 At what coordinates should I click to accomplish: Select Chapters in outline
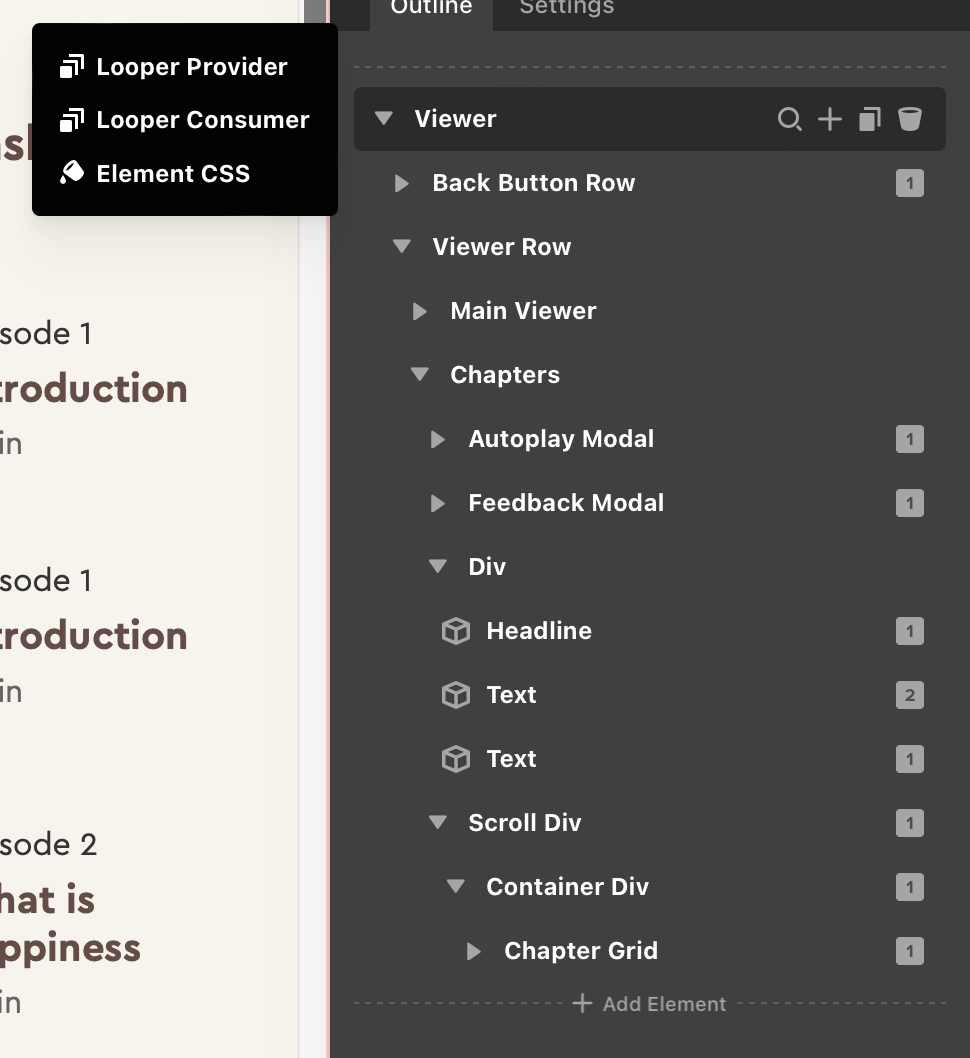[x=505, y=375]
